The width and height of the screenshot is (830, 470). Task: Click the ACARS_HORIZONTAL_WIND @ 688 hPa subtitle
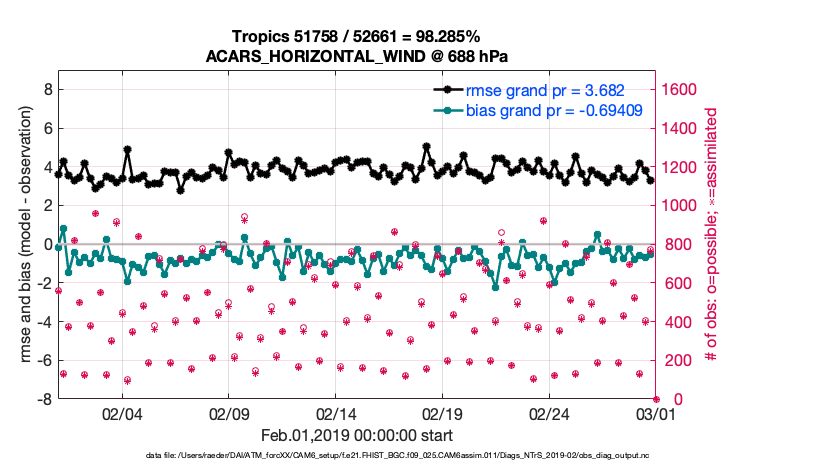pos(357,55)
